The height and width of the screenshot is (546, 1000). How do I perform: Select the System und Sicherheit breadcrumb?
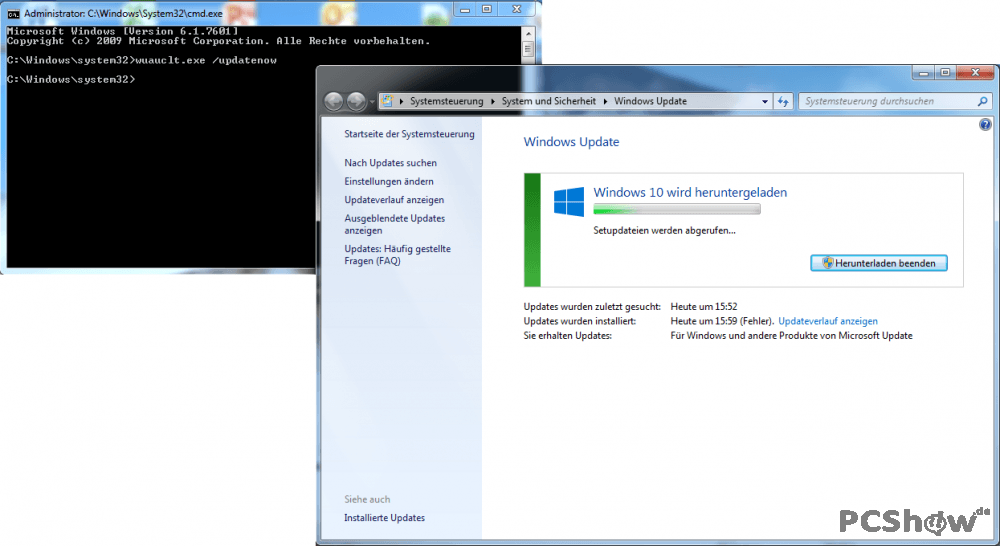click(548, 101)
